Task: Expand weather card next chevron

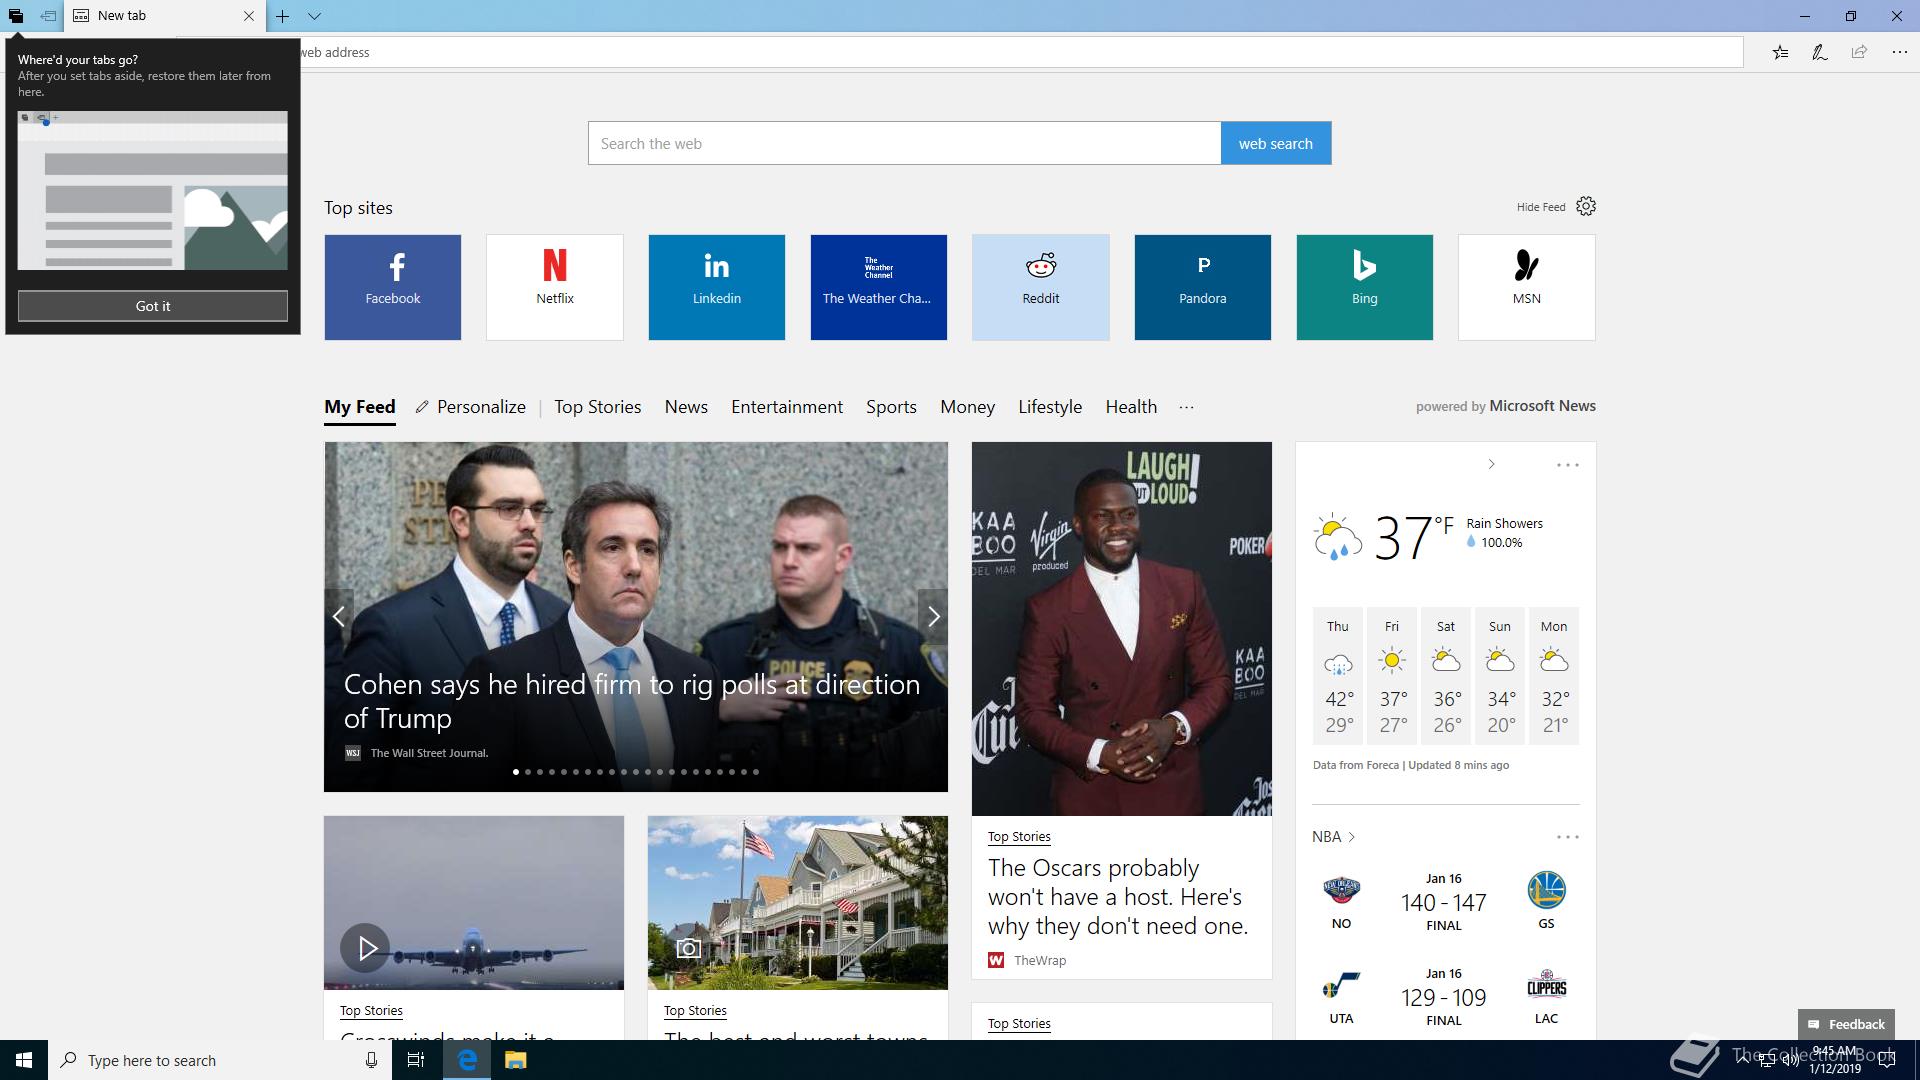Action: tap(1491, 464)
